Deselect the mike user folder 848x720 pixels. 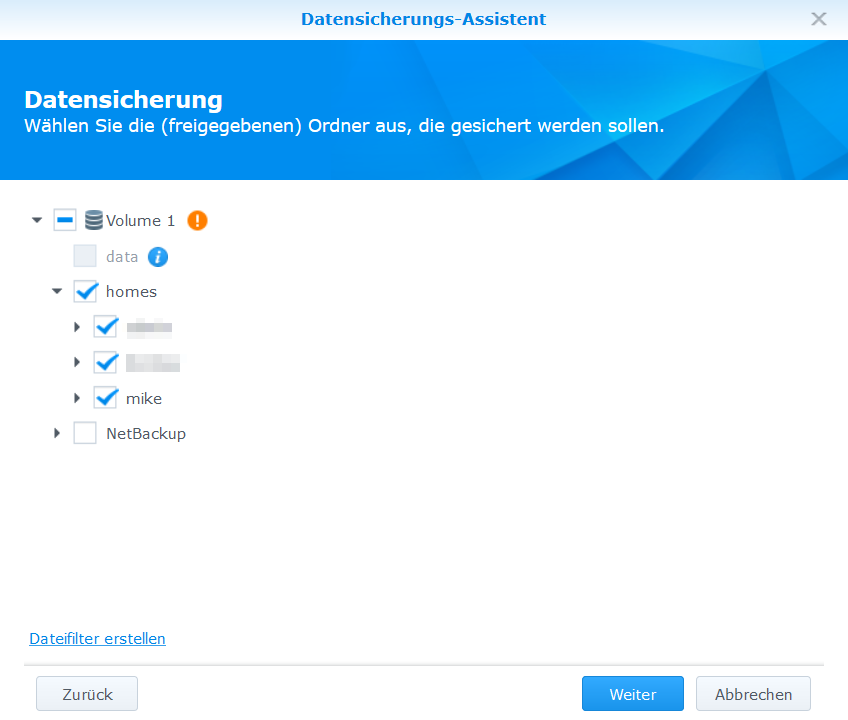tap(105, 397)
